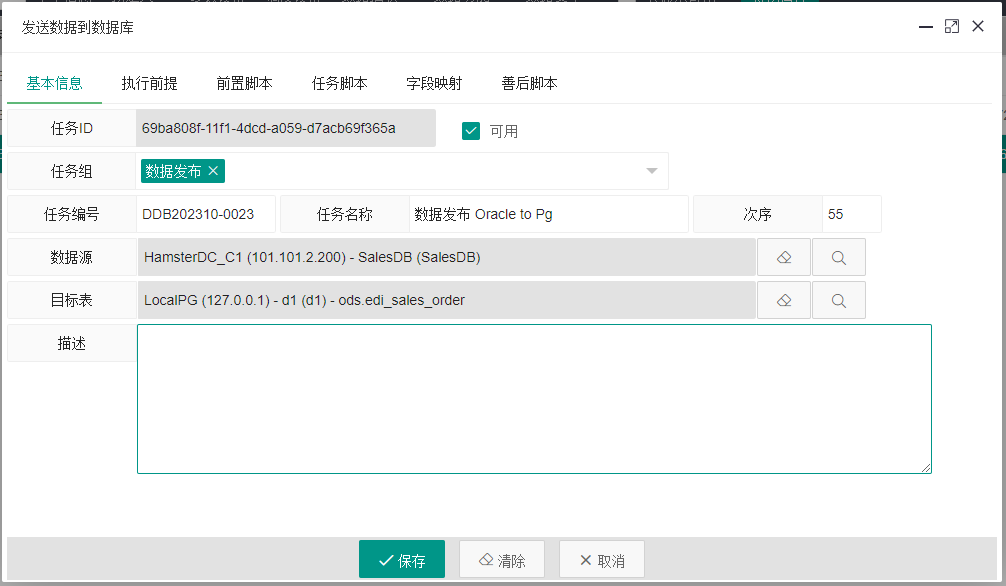Search for a 目标表 with magnifier icon
Screen dimensions: 1006x586
[x=839, y=300]
